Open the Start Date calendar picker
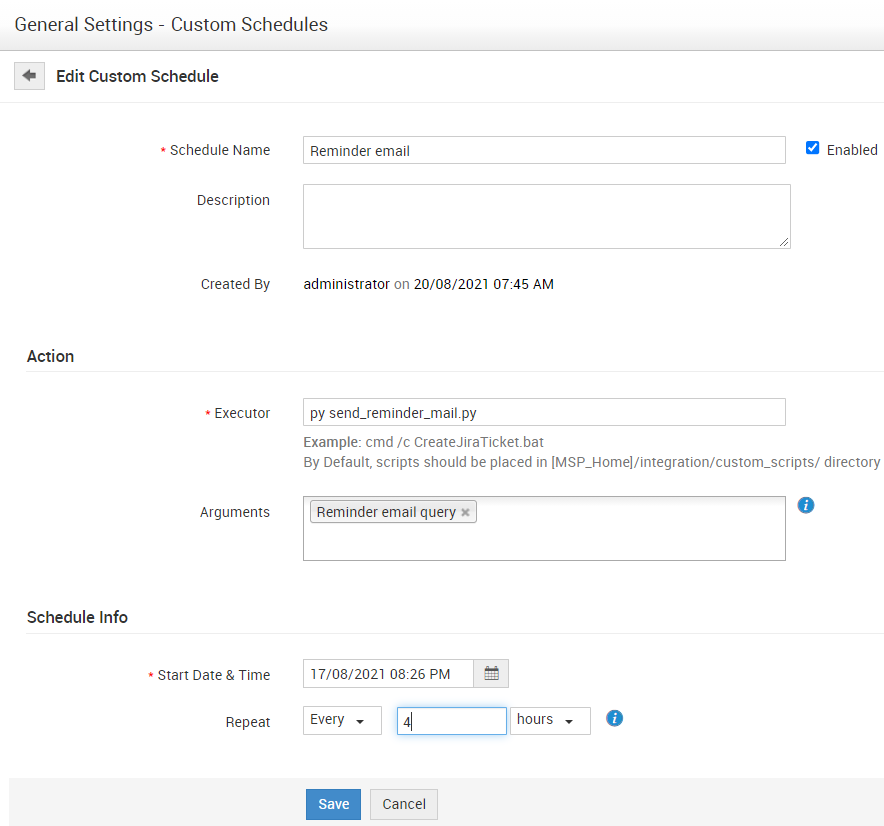884x826 pixels. tap(491, 673)
